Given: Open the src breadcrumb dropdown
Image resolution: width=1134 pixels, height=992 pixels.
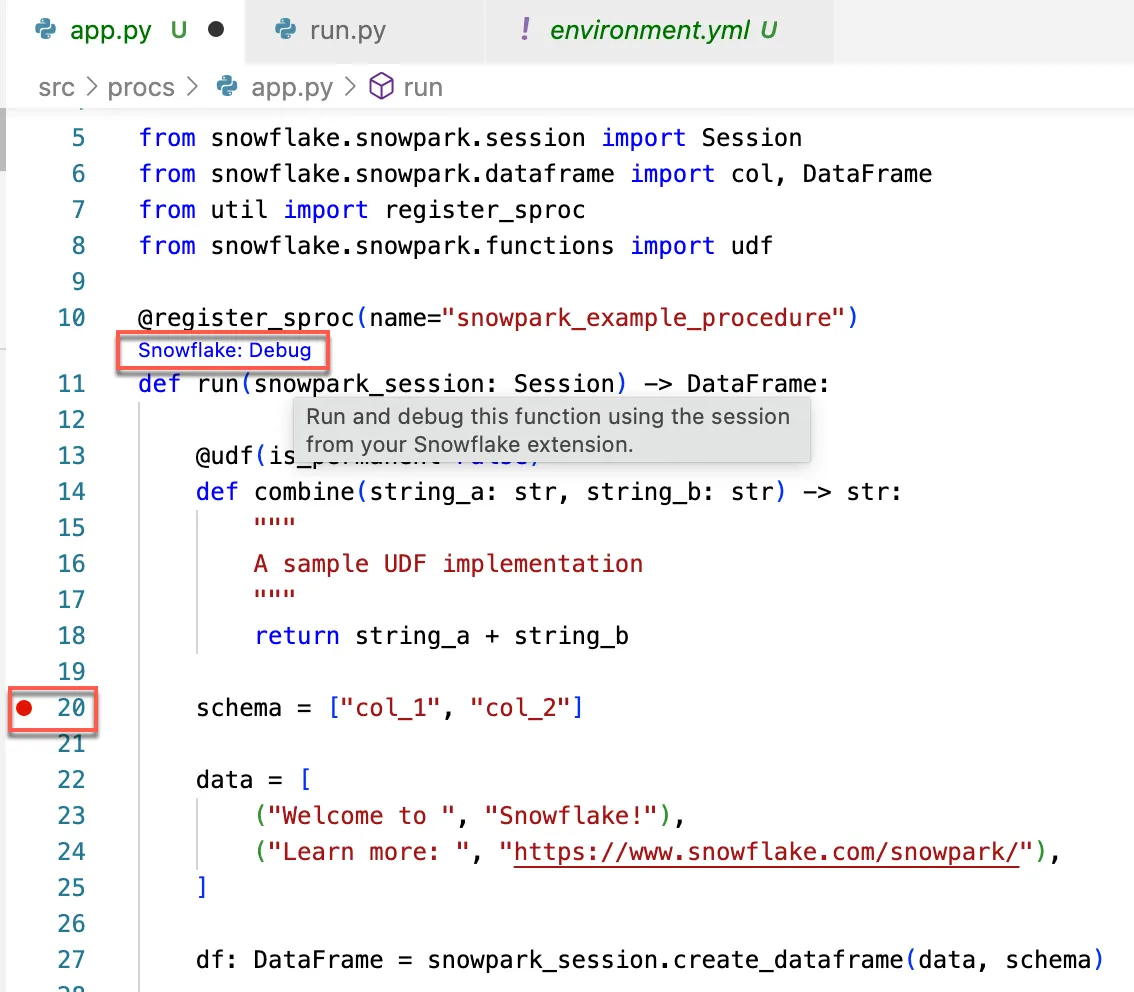Looking at the screenshot, I should (x=56, y=87).
